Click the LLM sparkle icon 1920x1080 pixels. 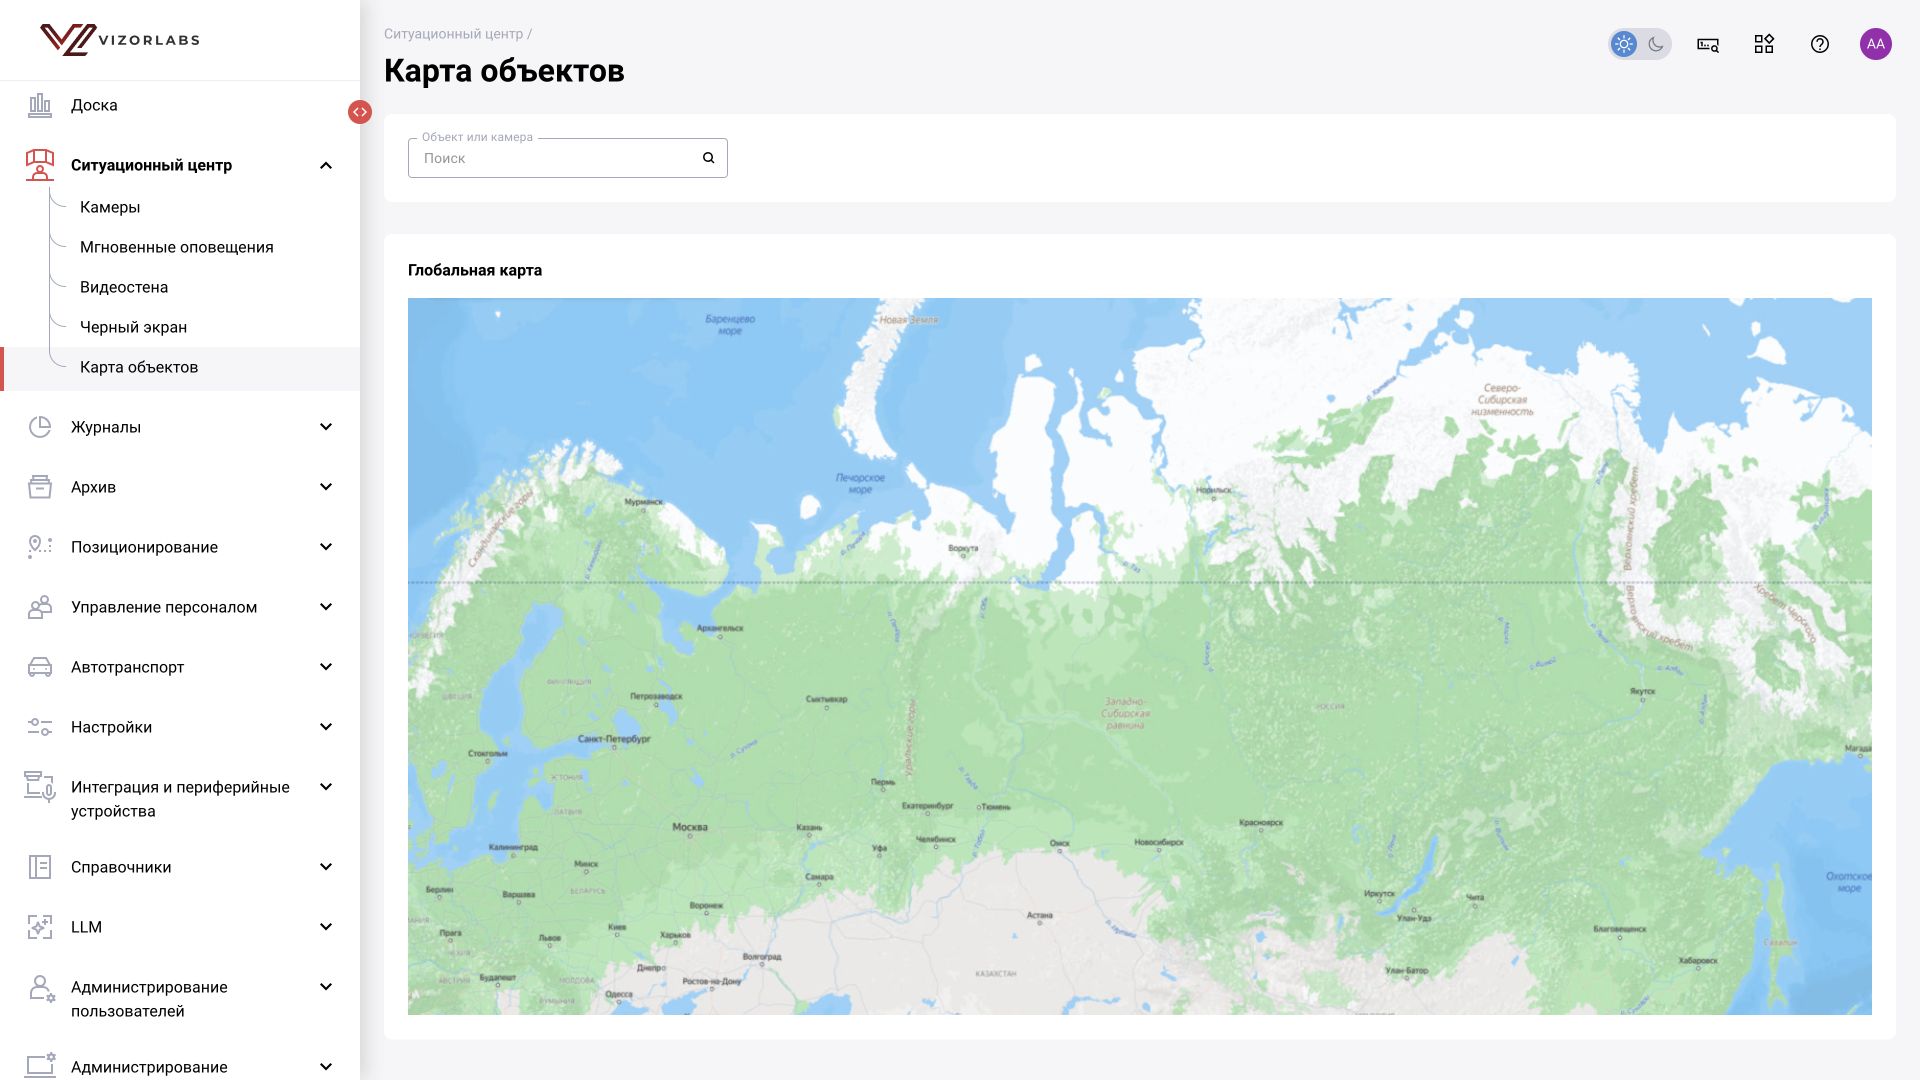pos(40,927)
